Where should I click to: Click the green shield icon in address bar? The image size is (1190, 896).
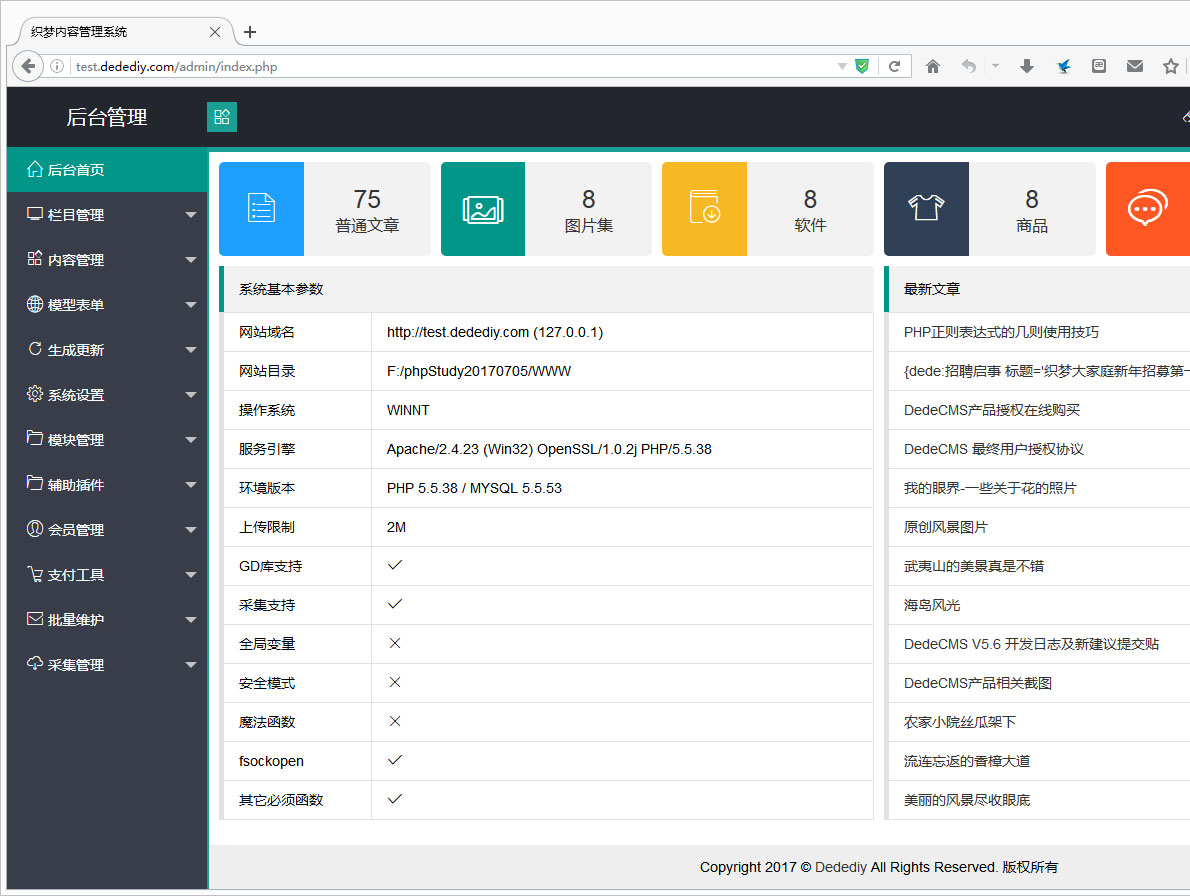click(x=861, y=66)
